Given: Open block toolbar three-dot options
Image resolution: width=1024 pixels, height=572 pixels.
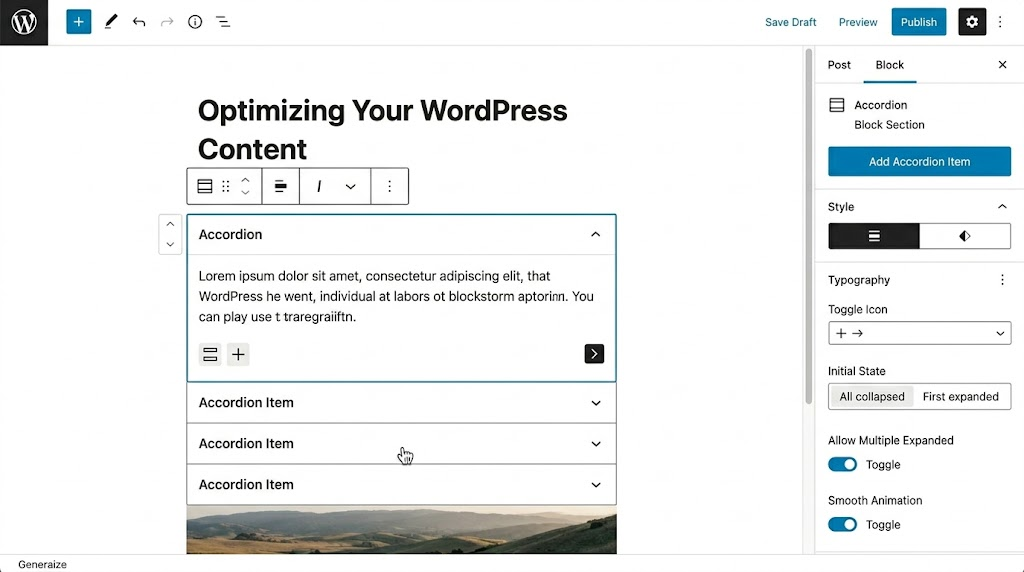Looking at the screenshot, I should pyautogui.click(x=389, y=187).
